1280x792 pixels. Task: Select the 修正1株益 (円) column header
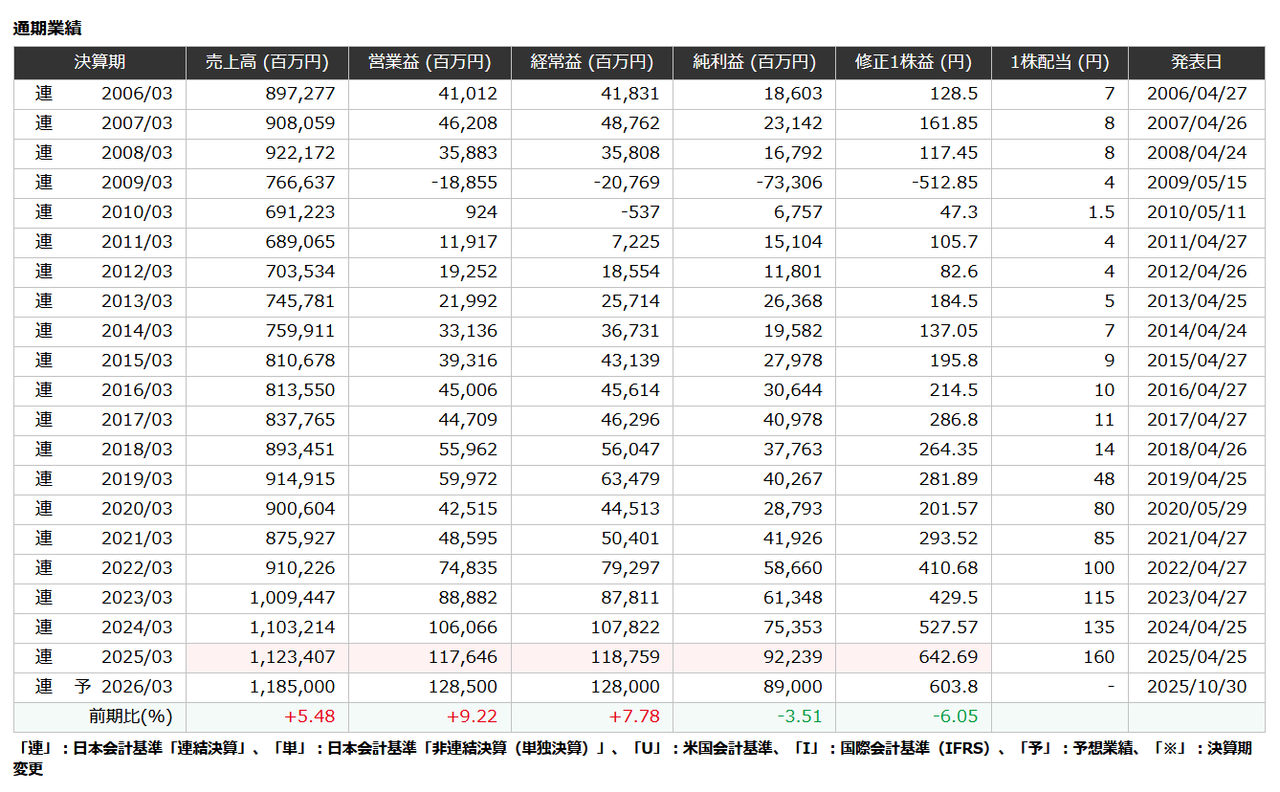[913, 62]
